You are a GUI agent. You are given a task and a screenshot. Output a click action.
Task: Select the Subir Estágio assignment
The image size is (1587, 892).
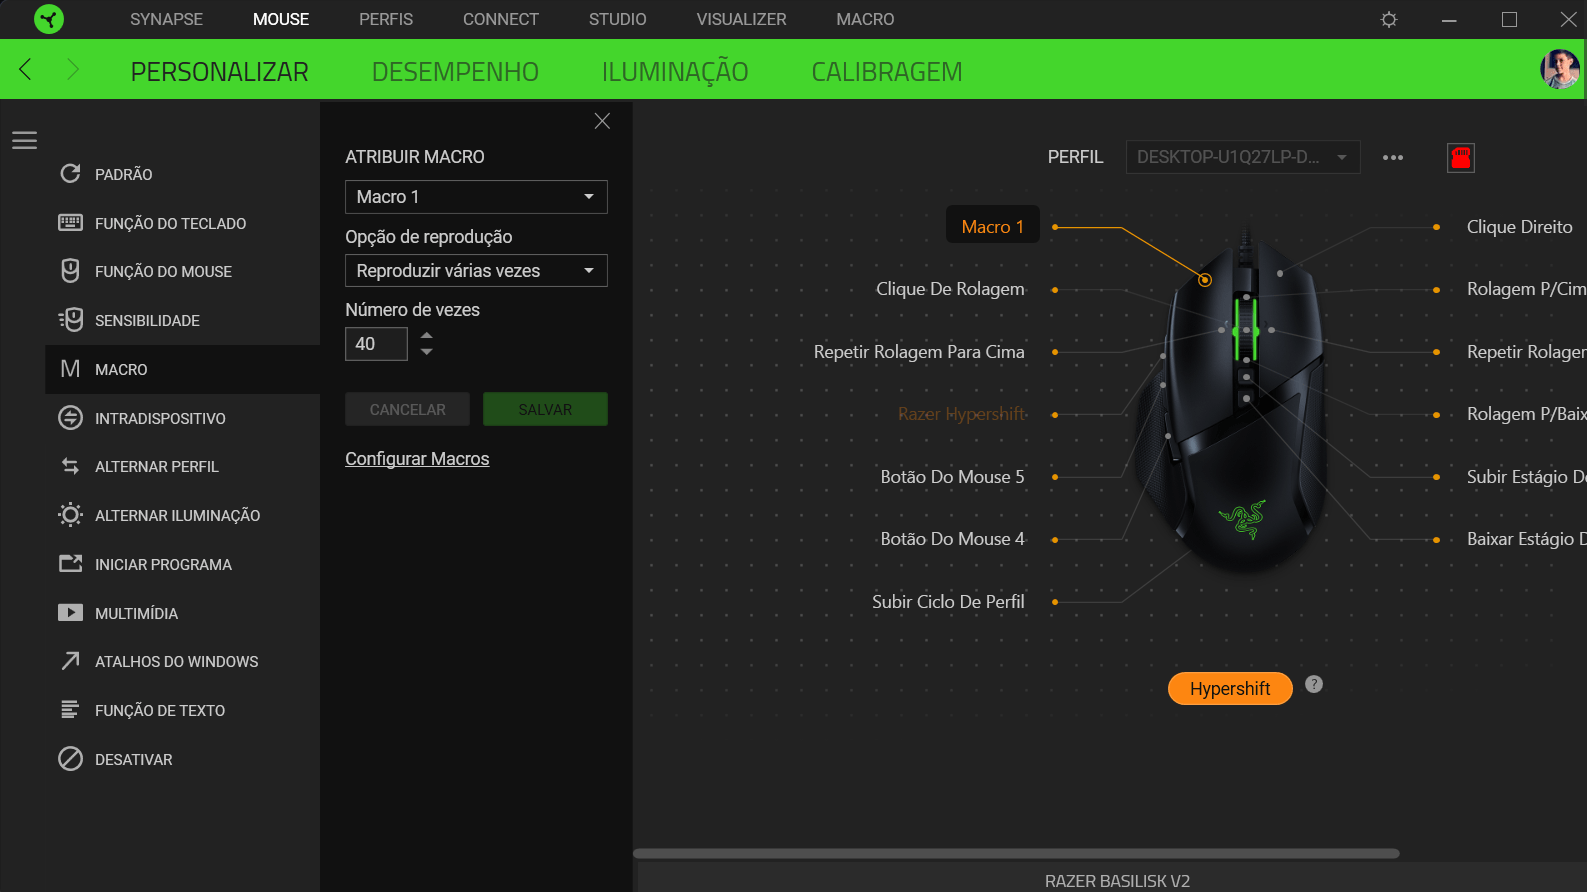coord(1526,477)
